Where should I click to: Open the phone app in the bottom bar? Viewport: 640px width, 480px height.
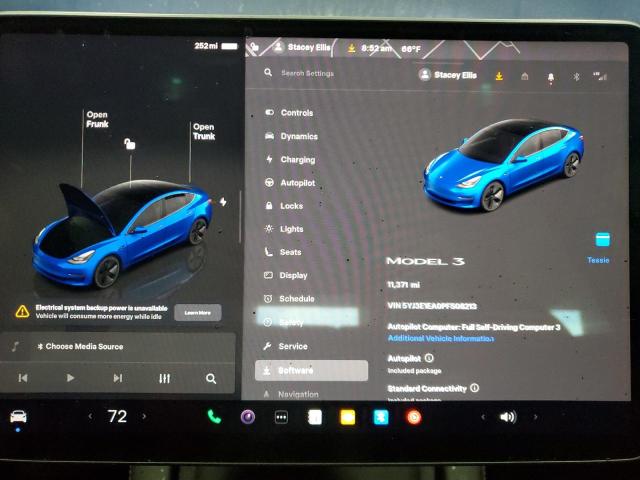pos(214,417)
